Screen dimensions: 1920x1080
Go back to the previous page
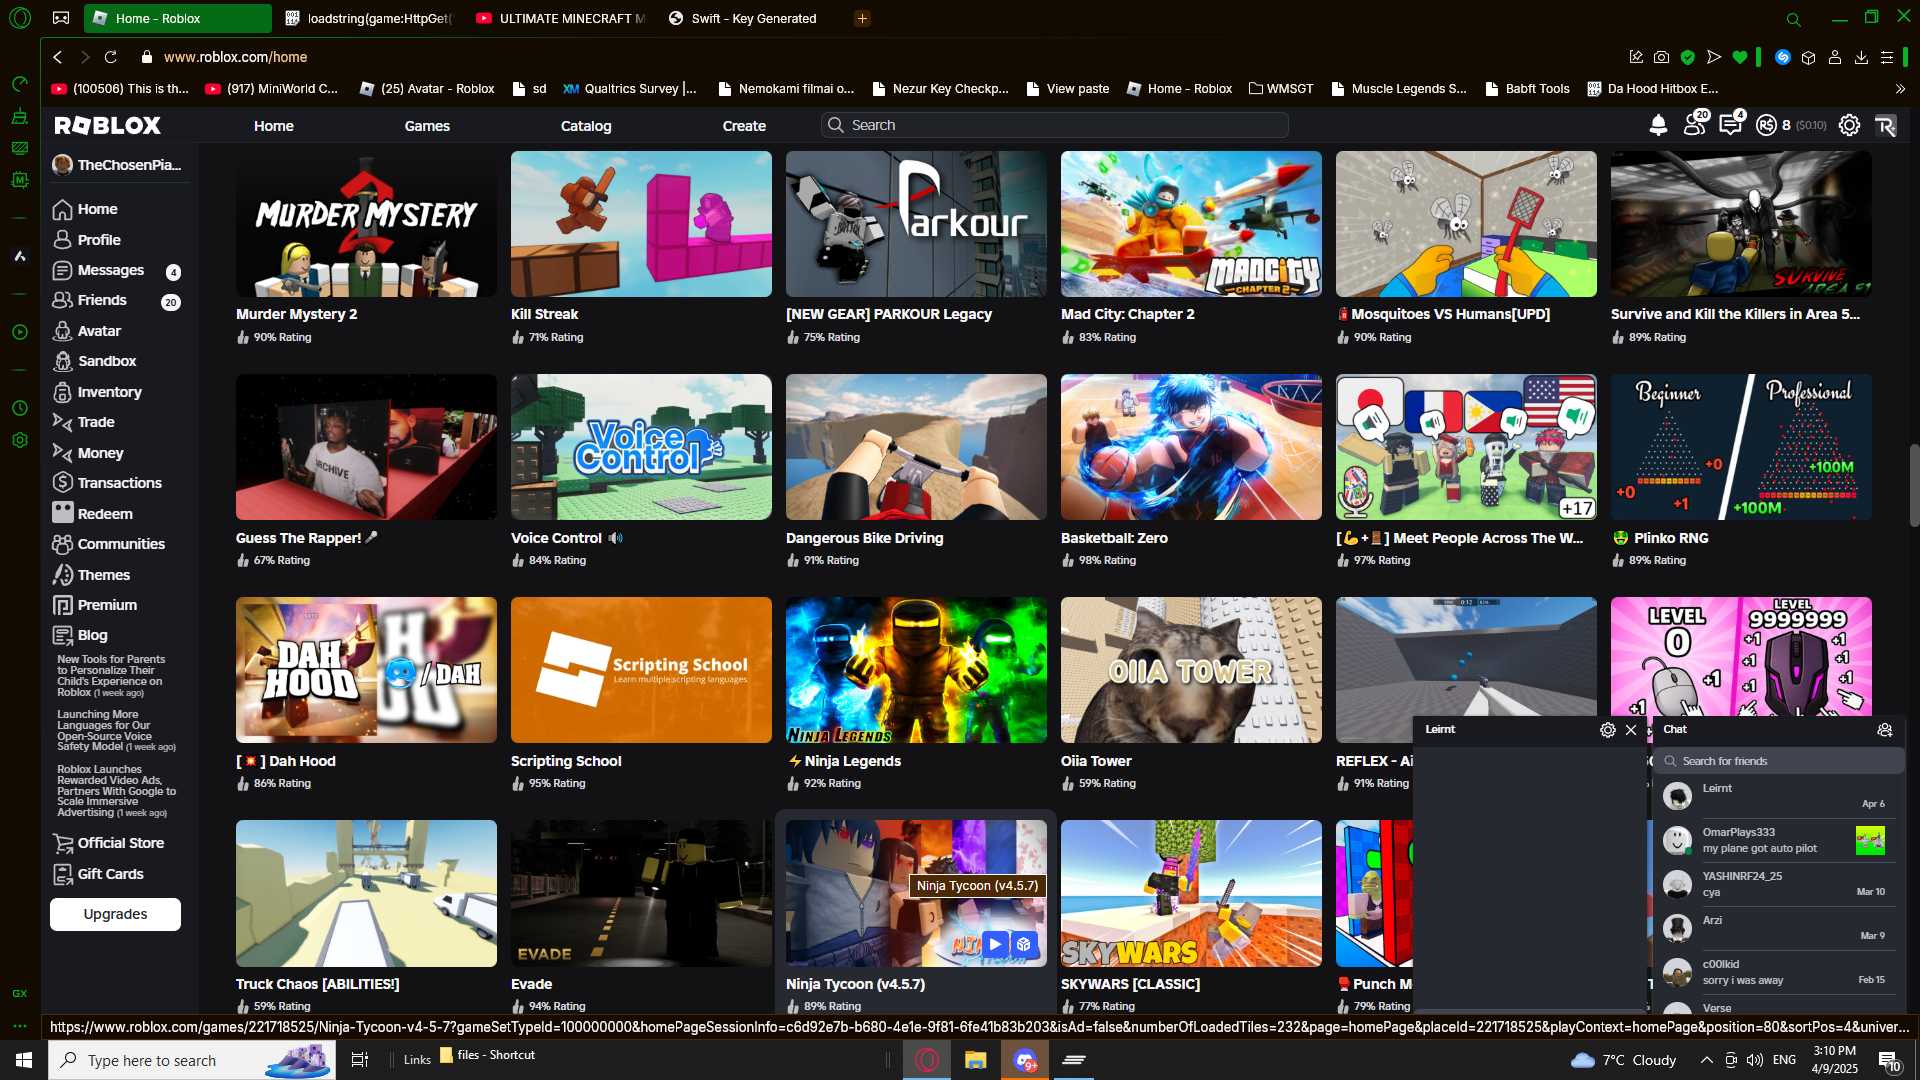[58, 57]
